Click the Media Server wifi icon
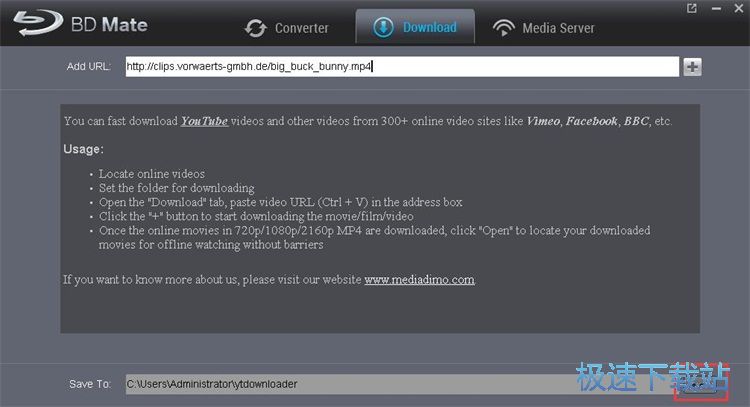750x407 pixels. [x=504, y=28]
